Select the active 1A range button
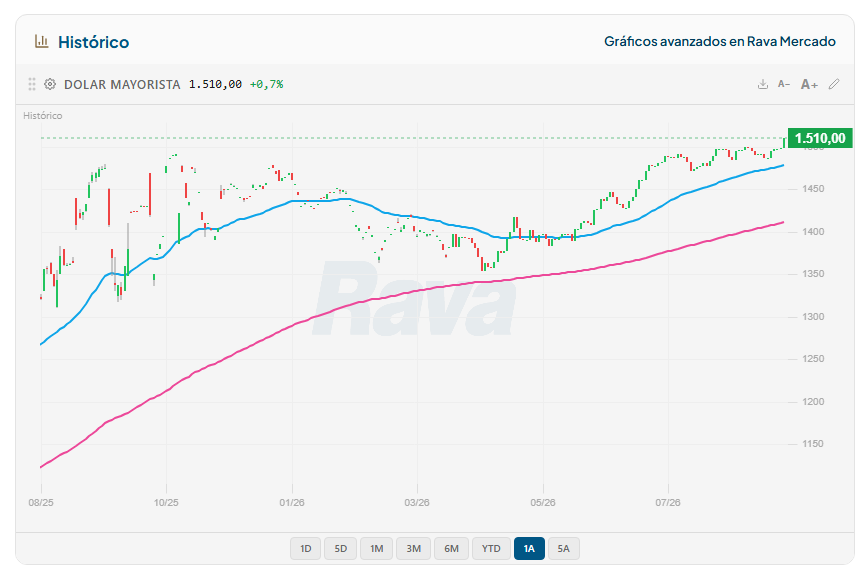This screenshot has height=584, width=868. [x=529, y=549]
